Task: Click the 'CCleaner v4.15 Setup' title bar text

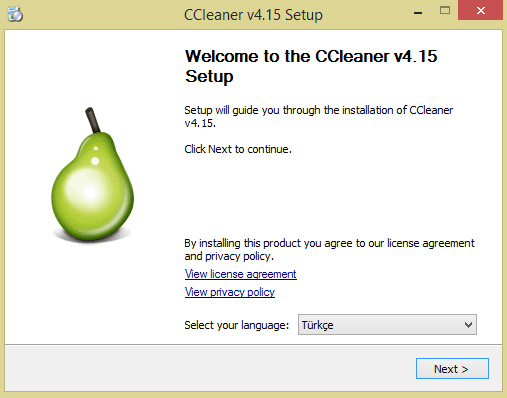Action: pyautogui.click(x=253, y=15)
